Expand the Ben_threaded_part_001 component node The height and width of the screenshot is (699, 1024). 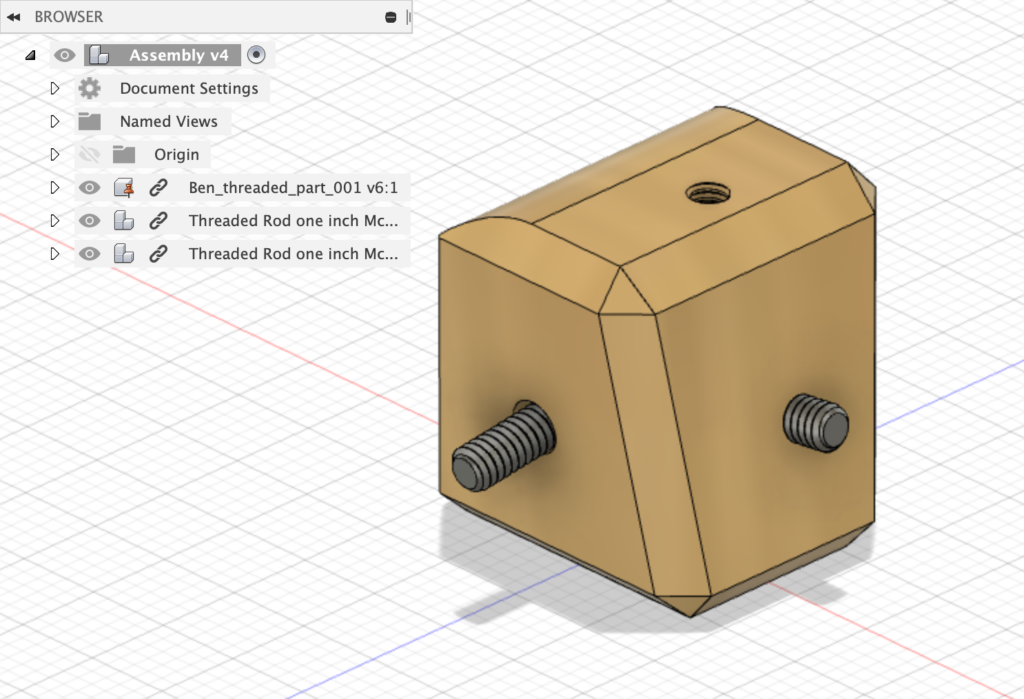(55, 187)
